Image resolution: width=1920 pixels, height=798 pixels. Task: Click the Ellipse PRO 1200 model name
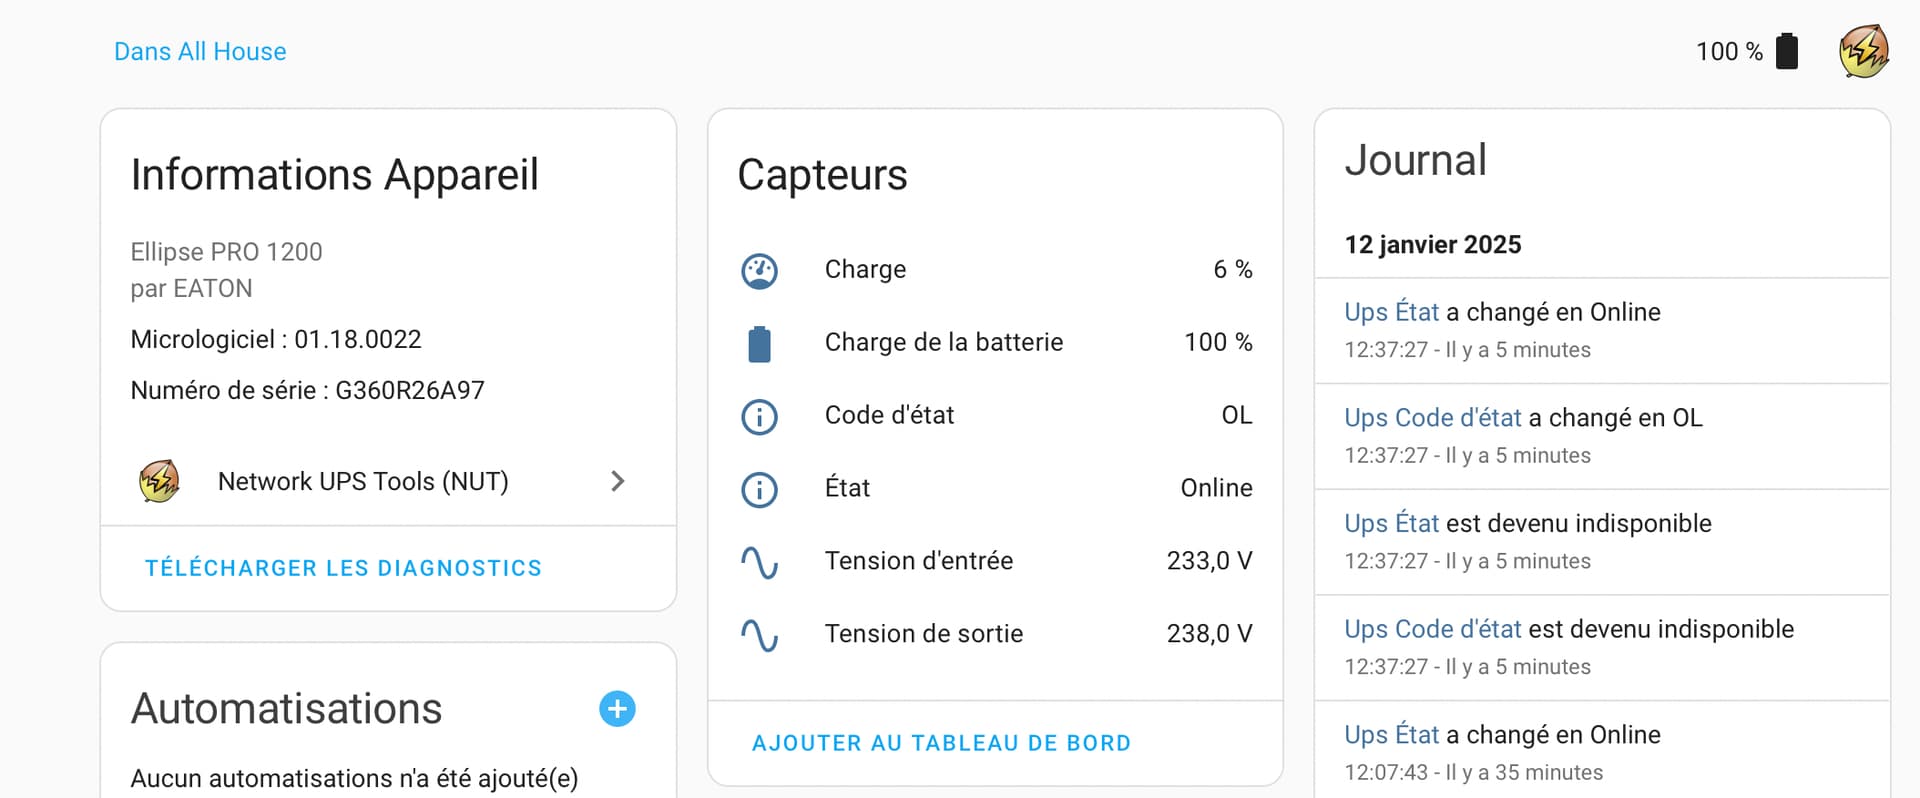pyautogui.click(x=226, y=252)
